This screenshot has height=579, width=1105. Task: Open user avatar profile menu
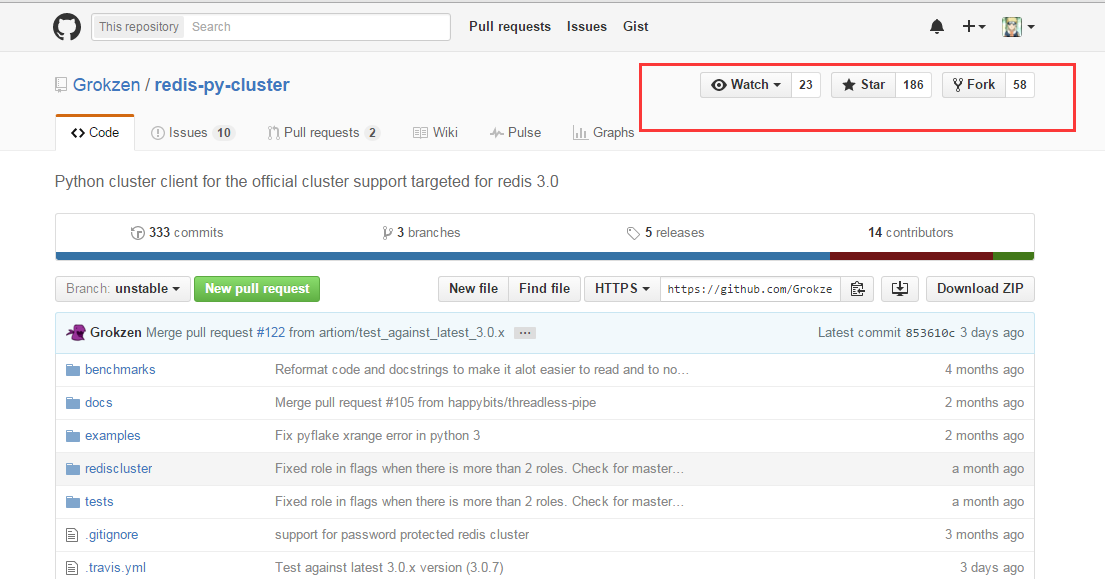point(1018,27)
